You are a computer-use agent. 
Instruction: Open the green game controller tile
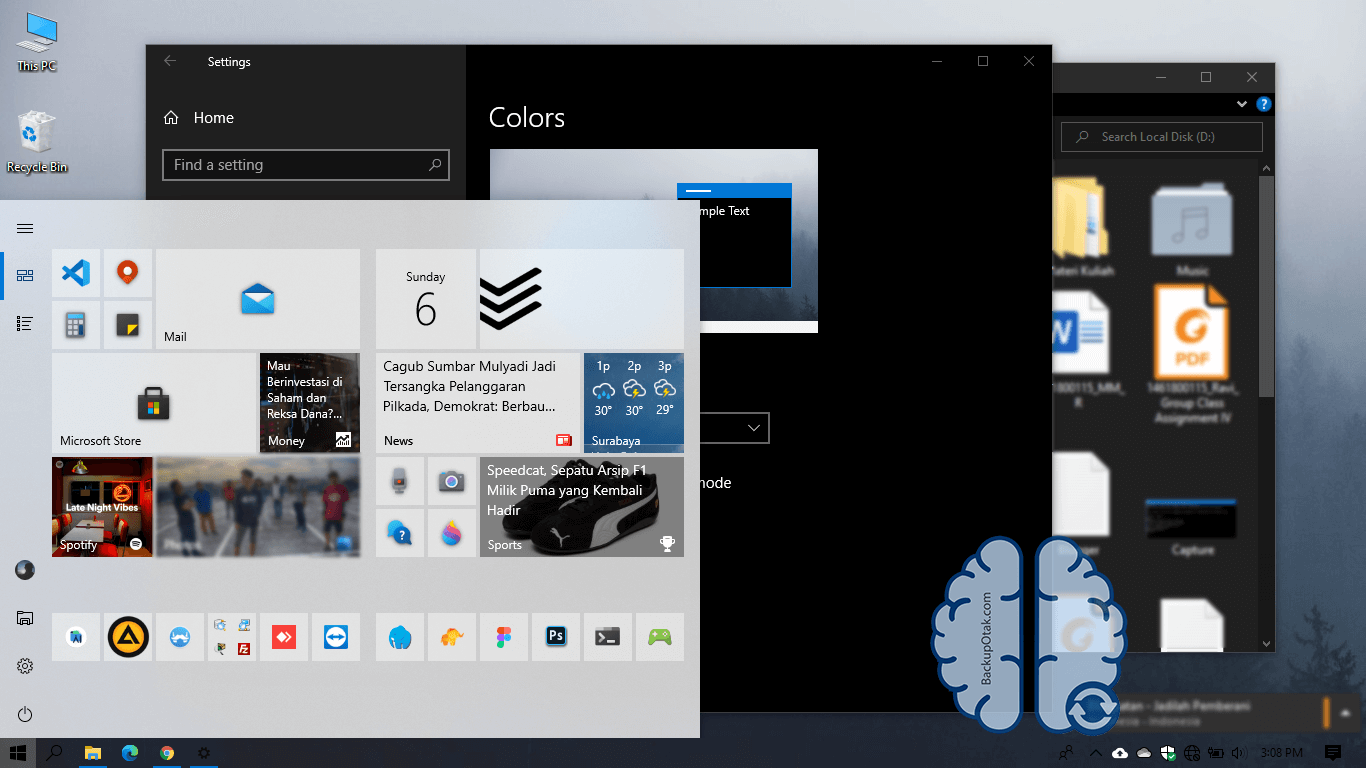pos(660,637)
